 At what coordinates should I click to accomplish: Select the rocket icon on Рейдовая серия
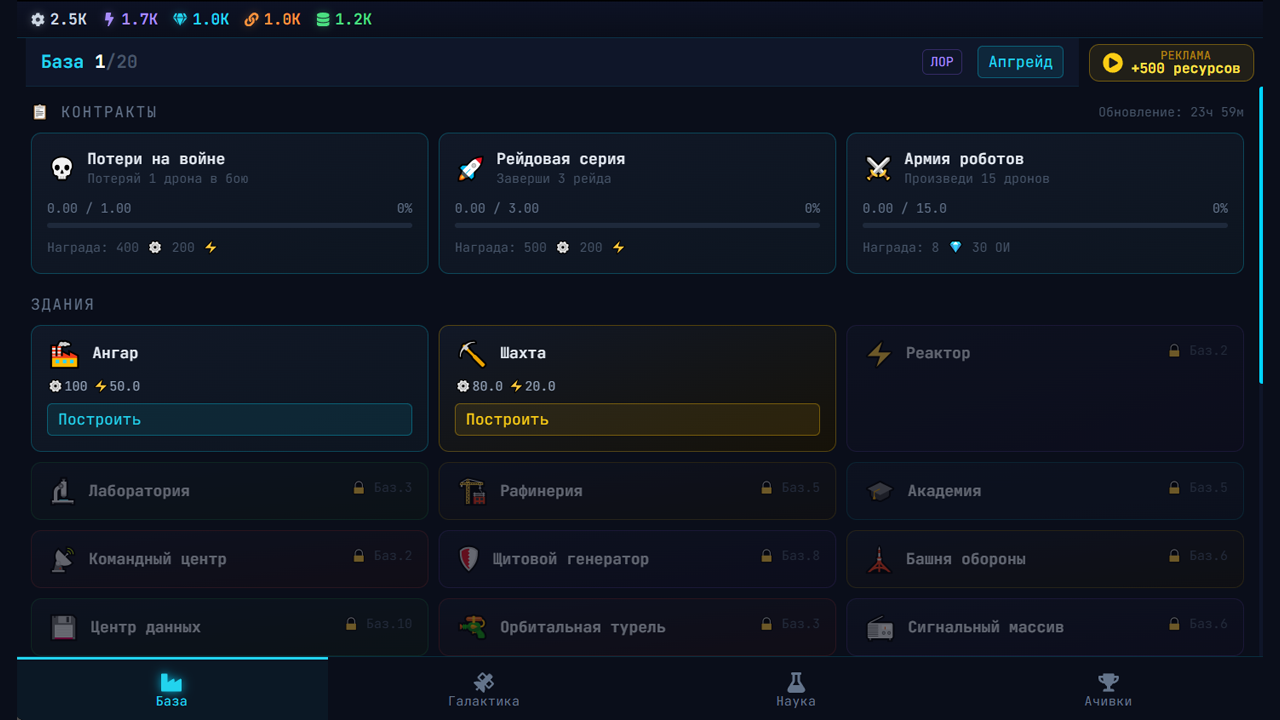(470, 167)
